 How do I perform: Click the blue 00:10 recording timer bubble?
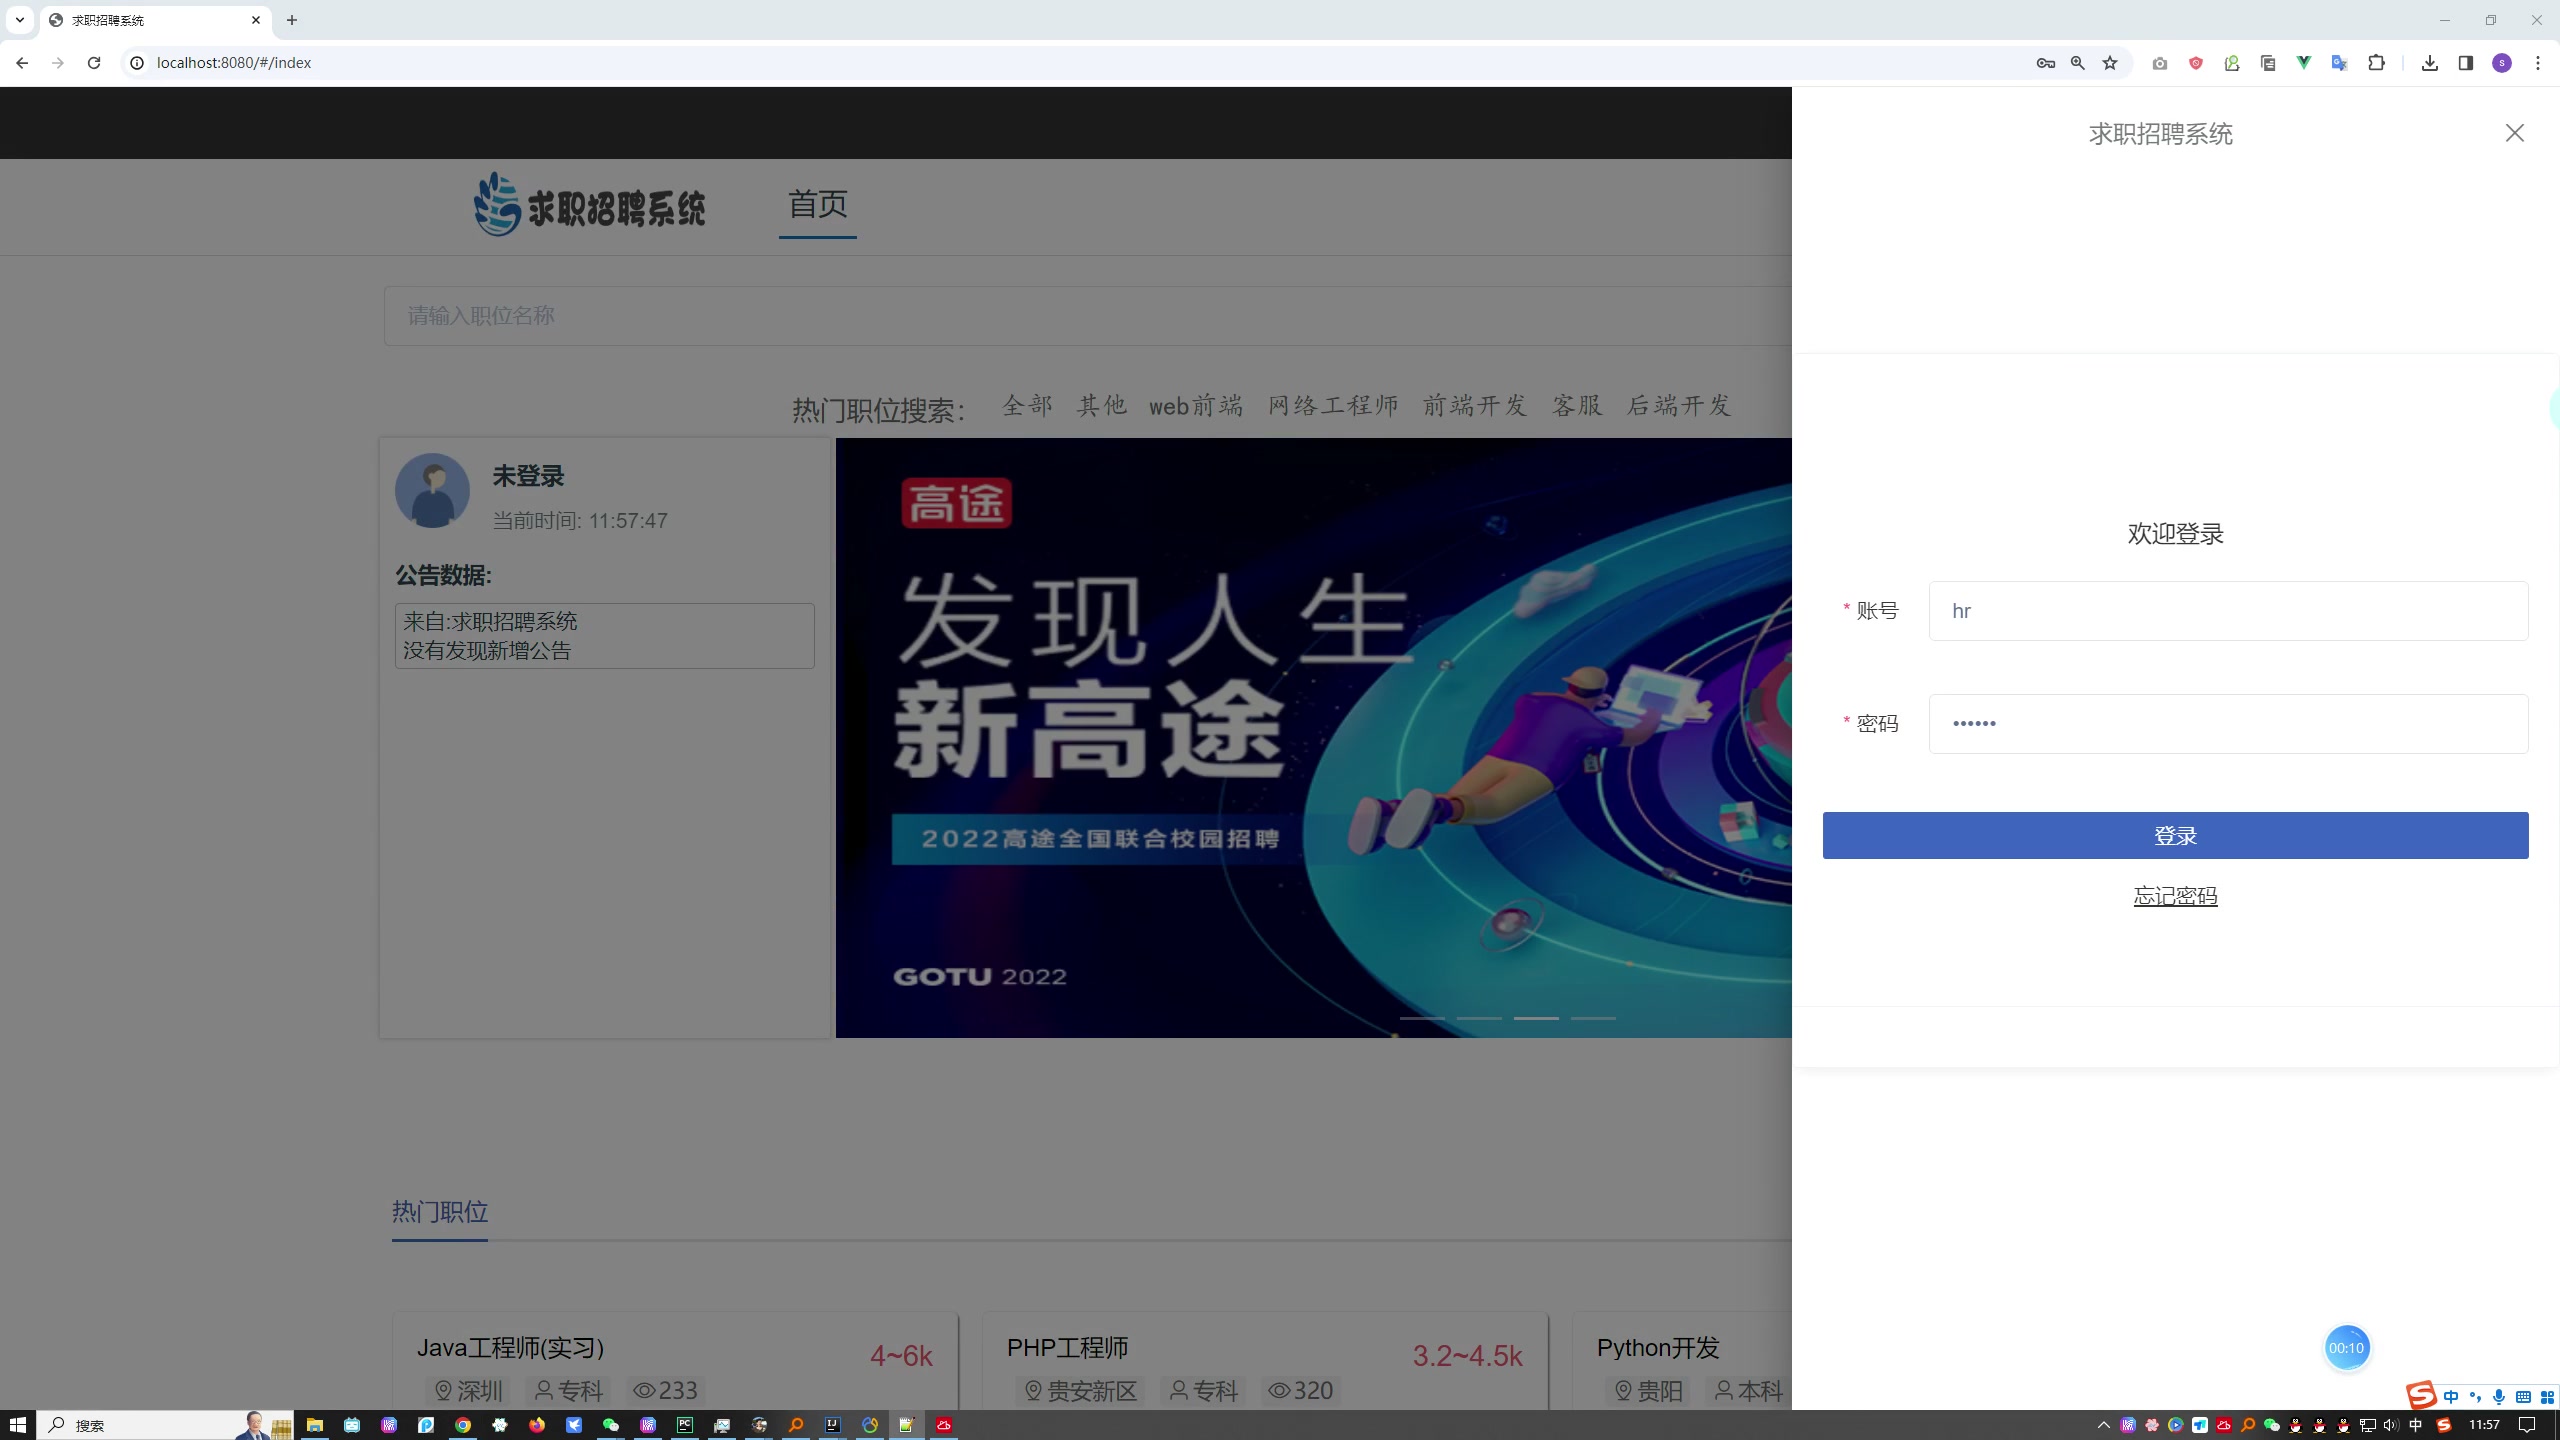2346,1348
